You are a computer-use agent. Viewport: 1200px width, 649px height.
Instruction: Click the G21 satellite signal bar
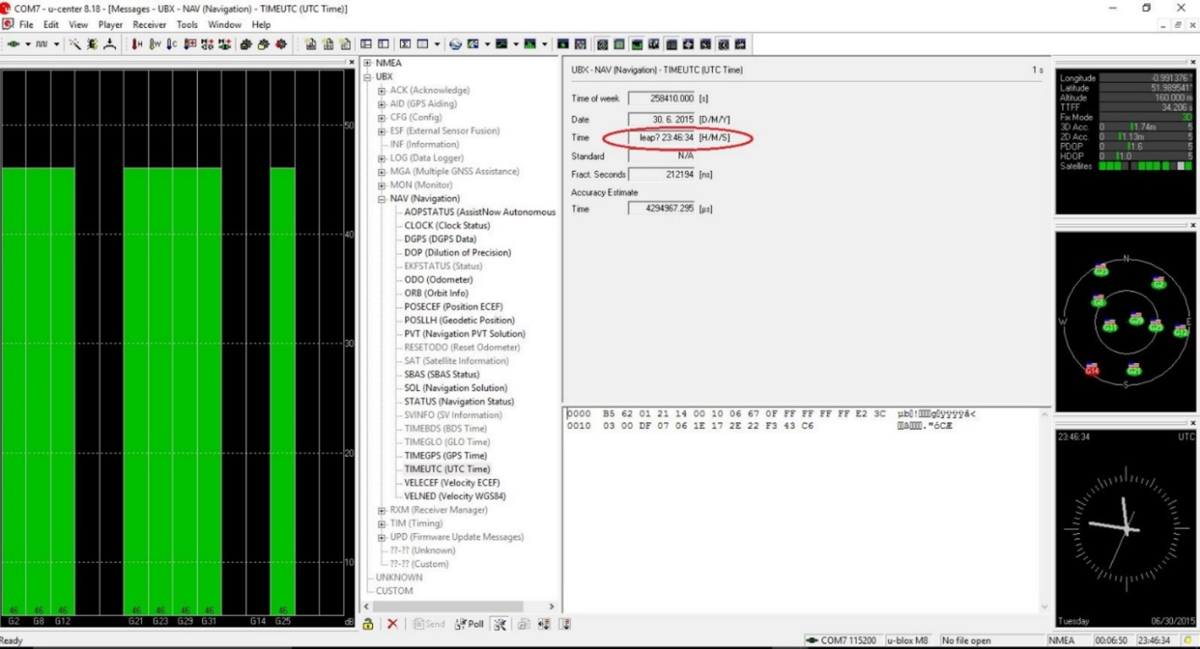(x=136, y=390)
